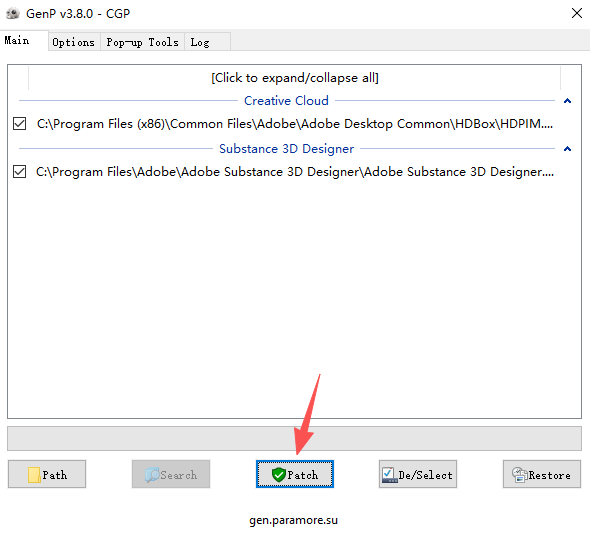
Task: Click the GenP app icon in title bar
Action: (13, 14)
